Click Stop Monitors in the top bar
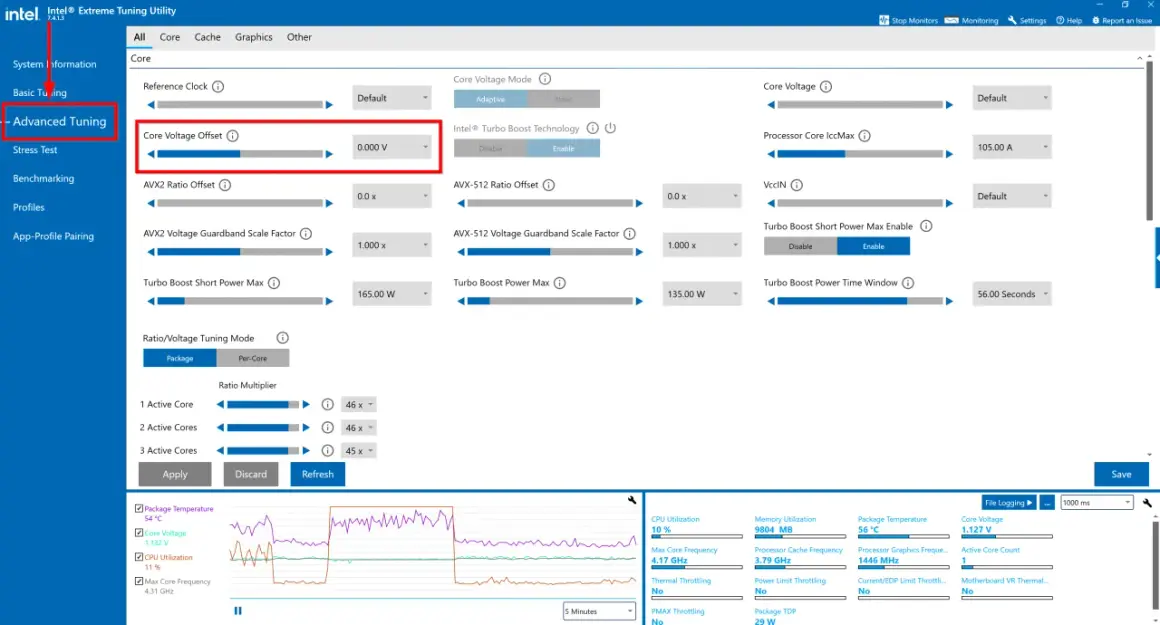This screenshot has width=1160, height=625. [x=908, y=20]
